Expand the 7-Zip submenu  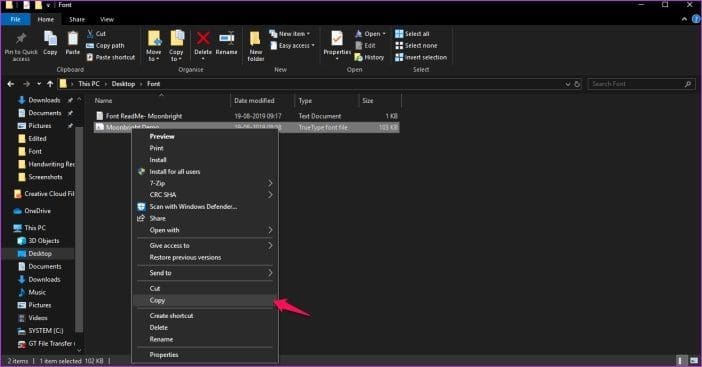tap(205, 183)
